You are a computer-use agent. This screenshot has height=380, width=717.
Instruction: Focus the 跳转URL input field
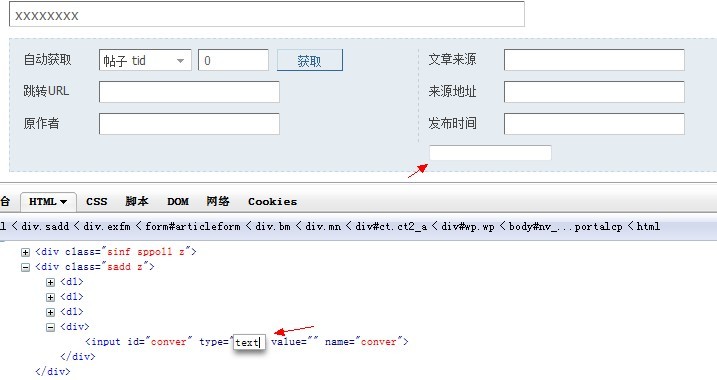pyautogui.click(x=189, y=92)
